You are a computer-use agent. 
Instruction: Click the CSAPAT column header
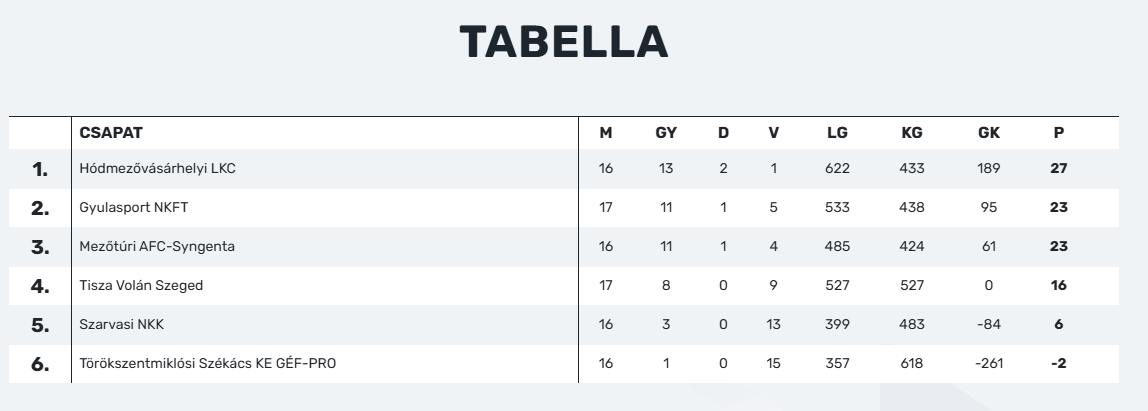[x=112, y=133]
